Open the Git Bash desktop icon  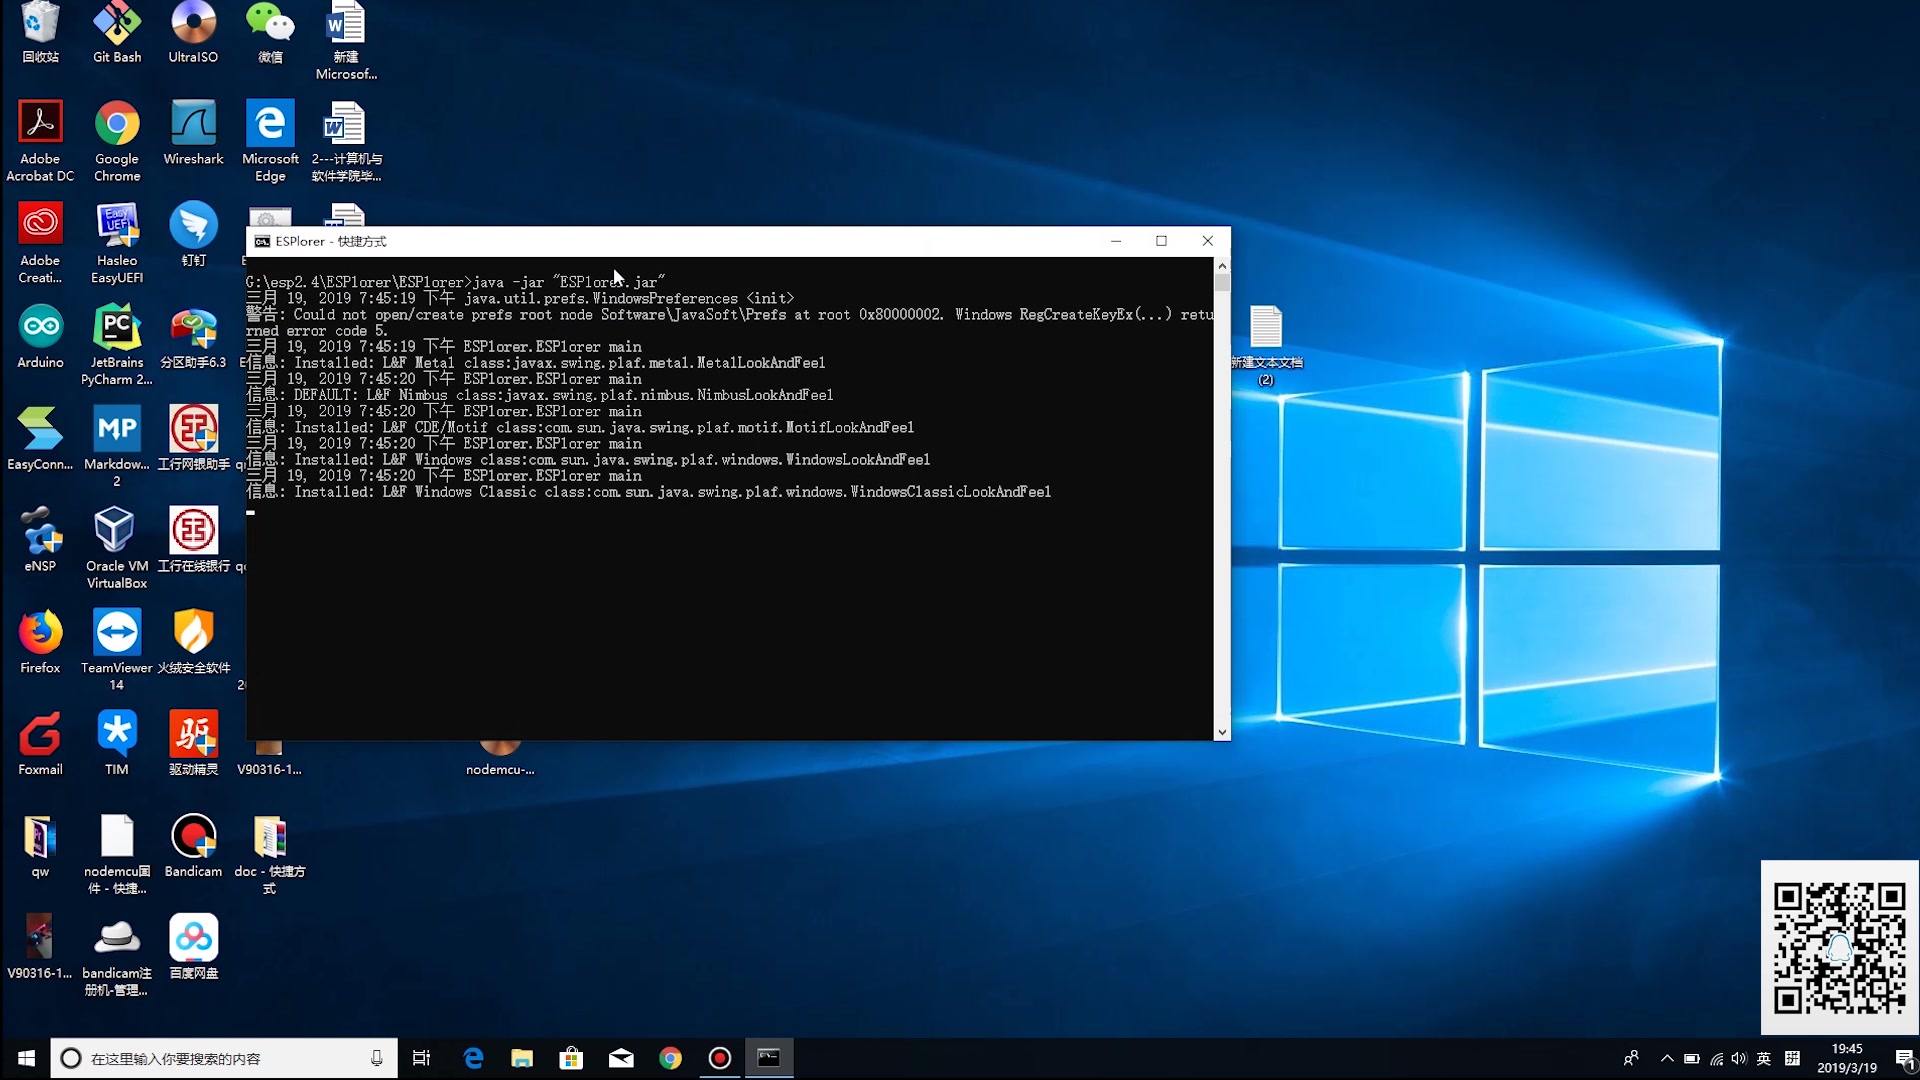coord(117,33)
